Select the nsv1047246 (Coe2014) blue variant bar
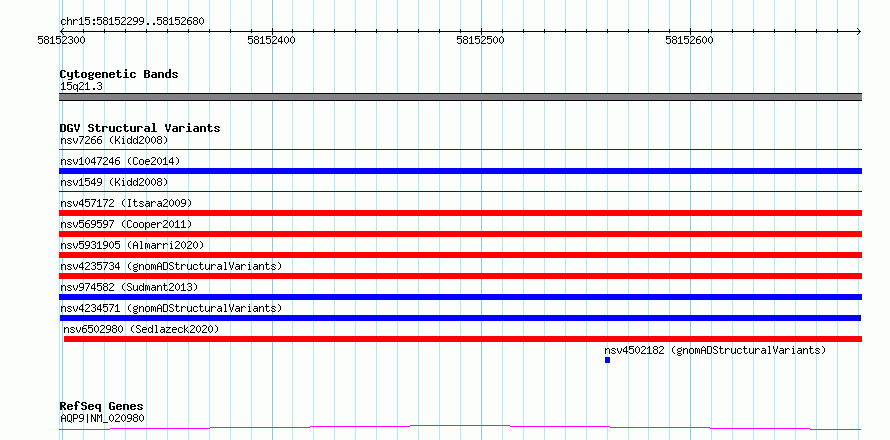Image resolution: width=890 pixels, height=440 pixels. click(x=460, y=171)
